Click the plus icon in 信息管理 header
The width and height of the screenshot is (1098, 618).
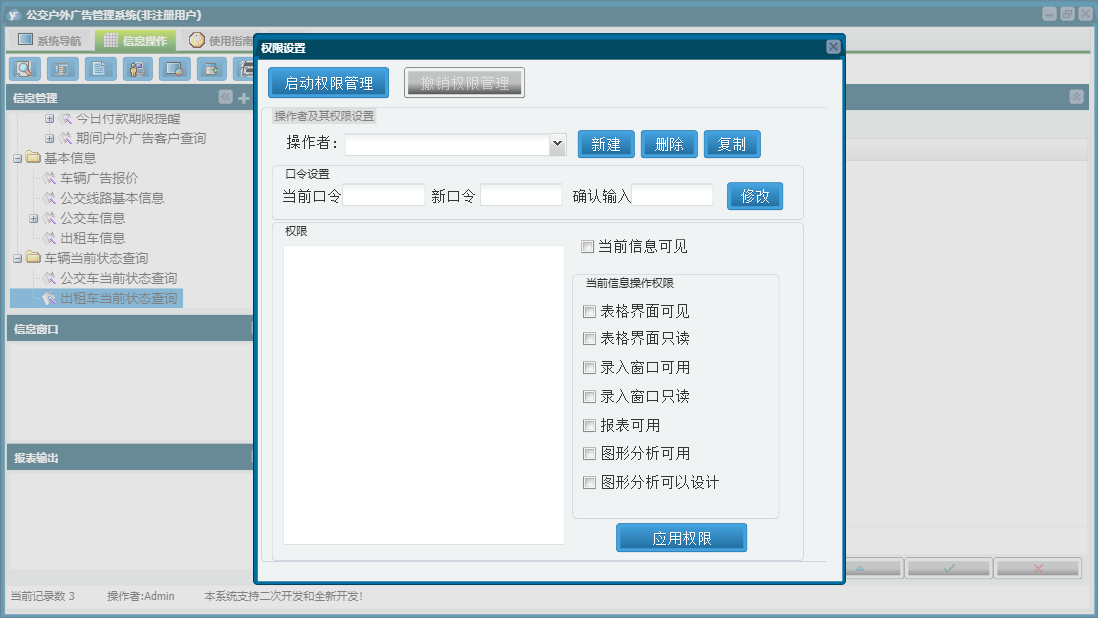pos(243,98)
